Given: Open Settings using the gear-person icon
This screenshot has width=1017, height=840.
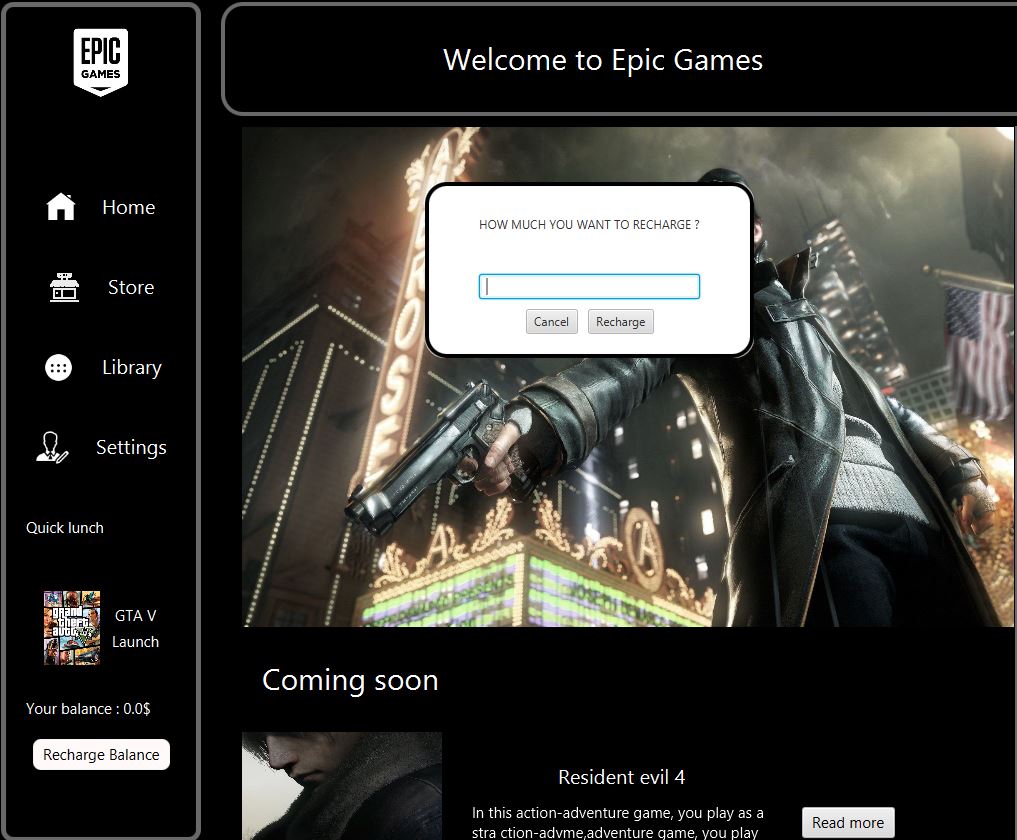Looking at the screenshot, I should [x=51, y=447].
